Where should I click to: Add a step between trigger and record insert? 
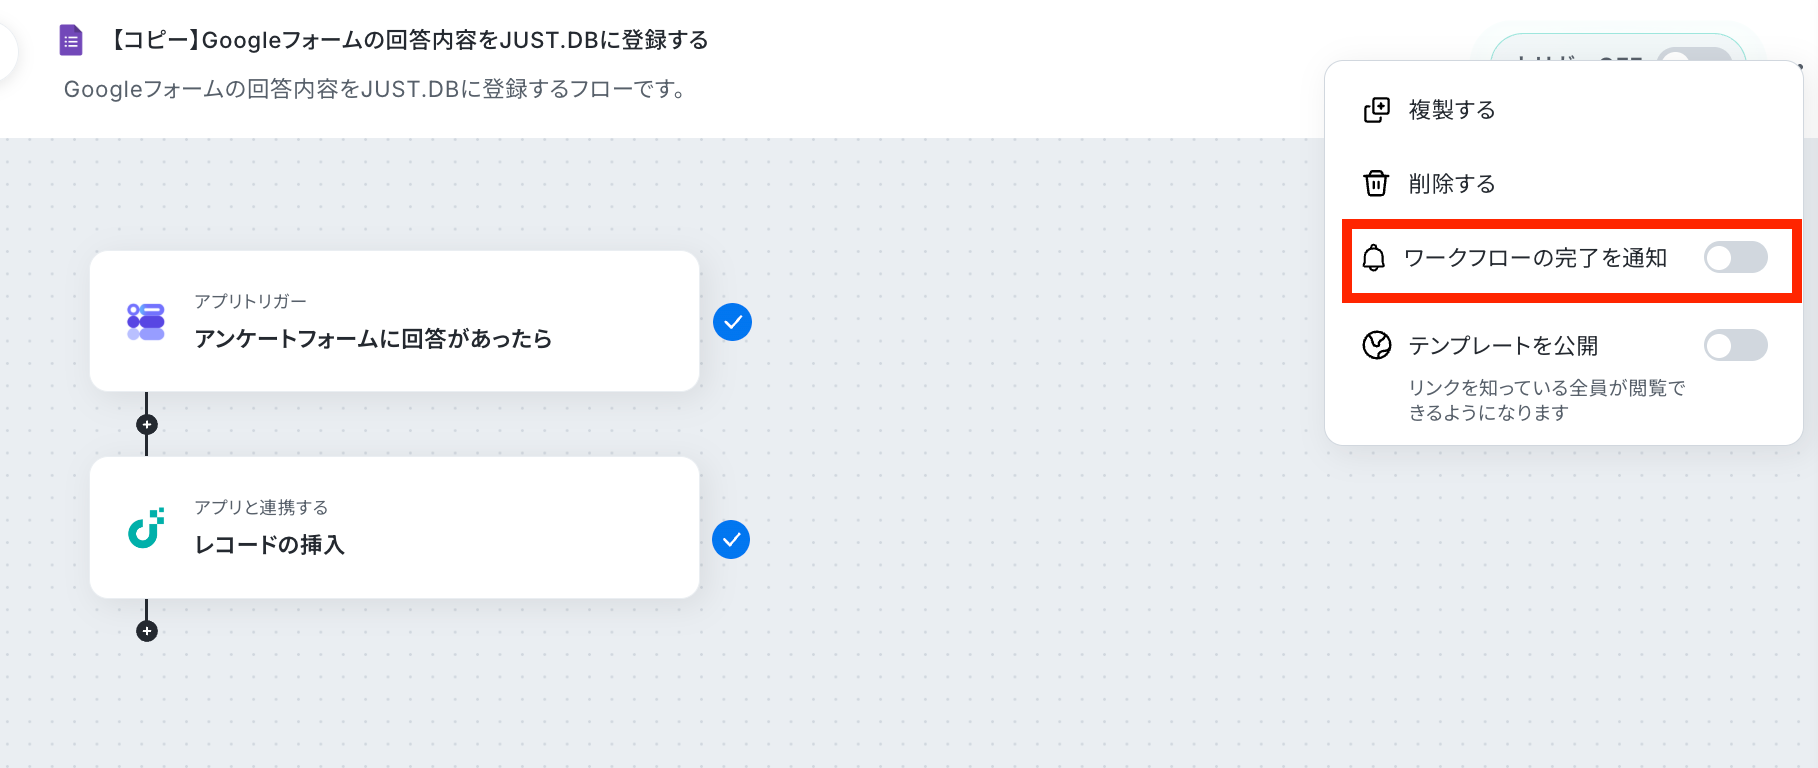coord(147,425)
